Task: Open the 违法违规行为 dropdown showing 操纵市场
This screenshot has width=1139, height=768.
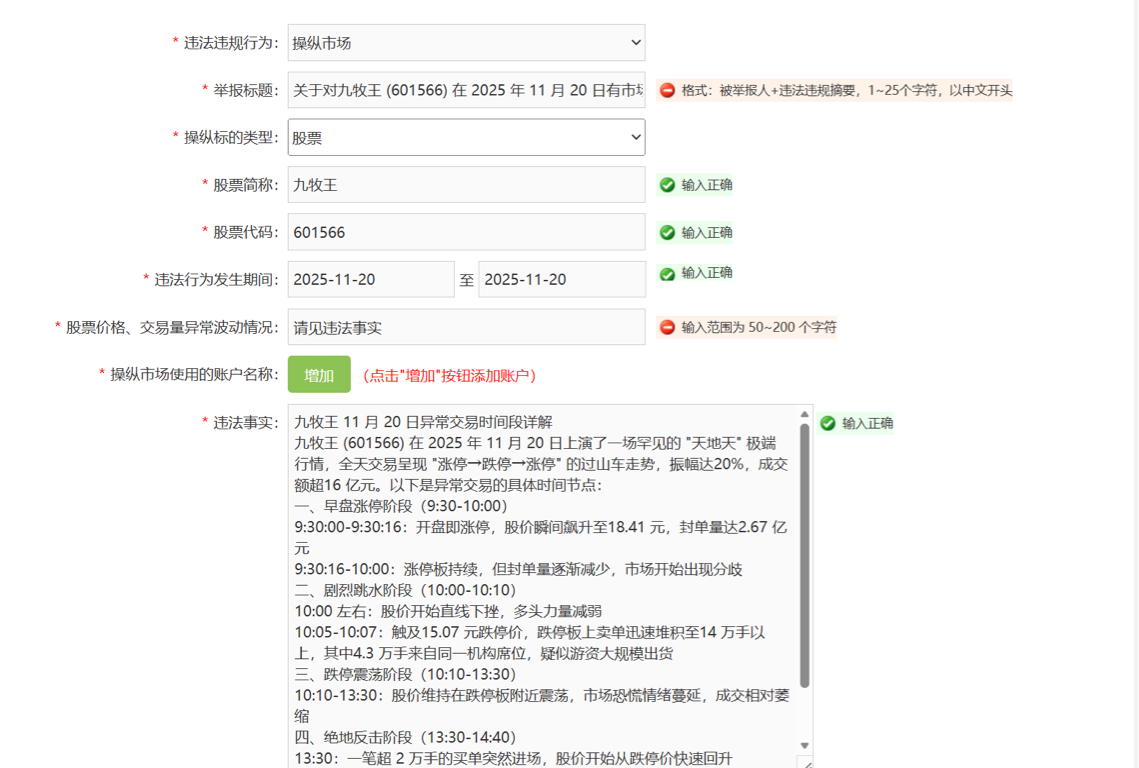Action: pos(466,43)
